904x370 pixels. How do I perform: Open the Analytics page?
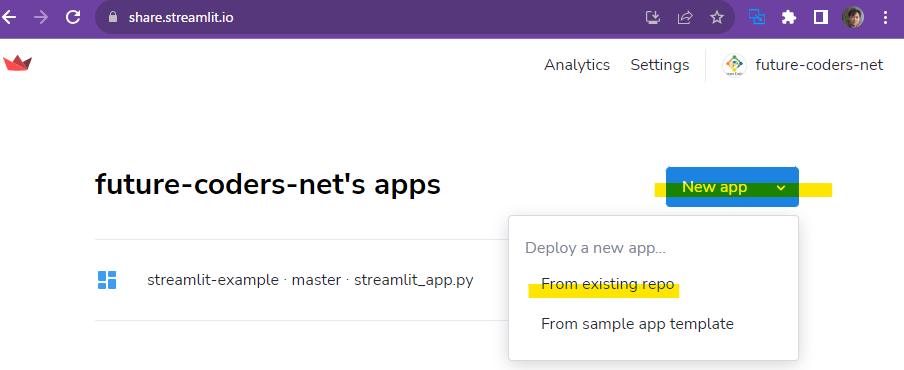(577, 65)
